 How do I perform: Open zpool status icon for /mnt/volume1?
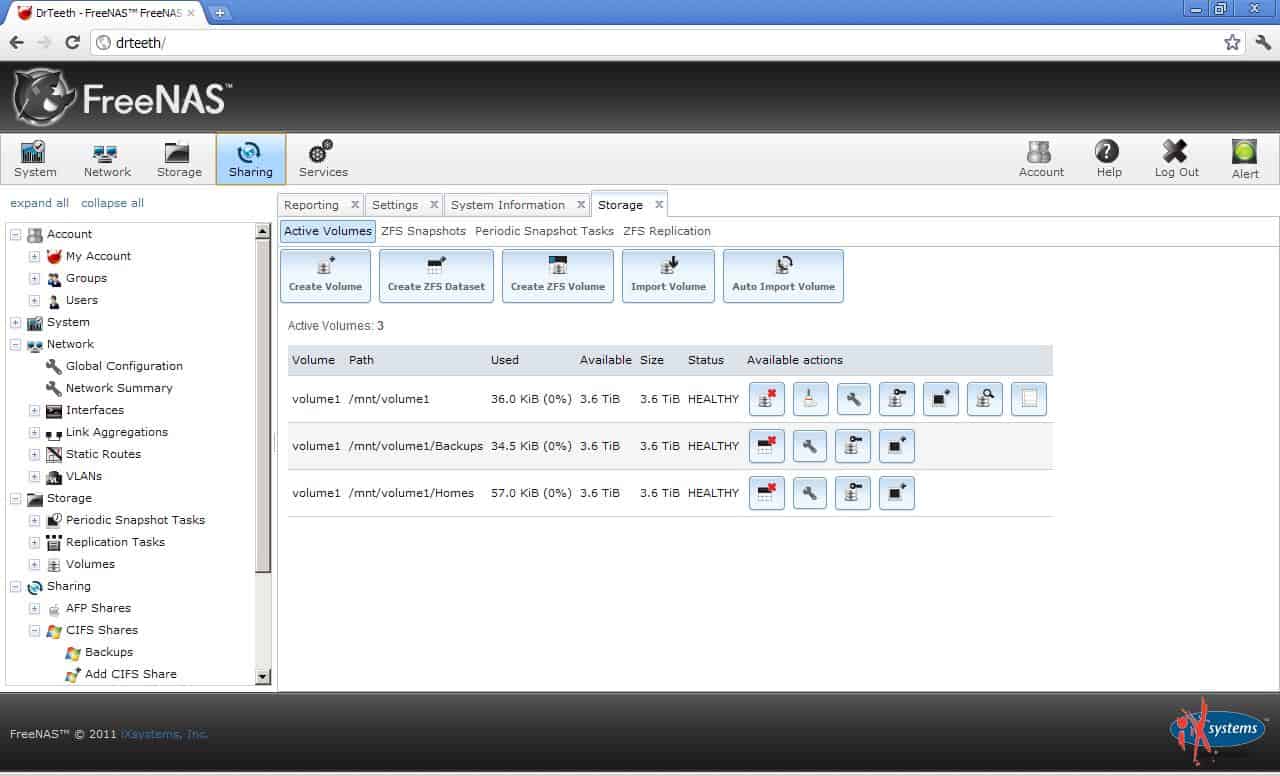coord(1029,399)
